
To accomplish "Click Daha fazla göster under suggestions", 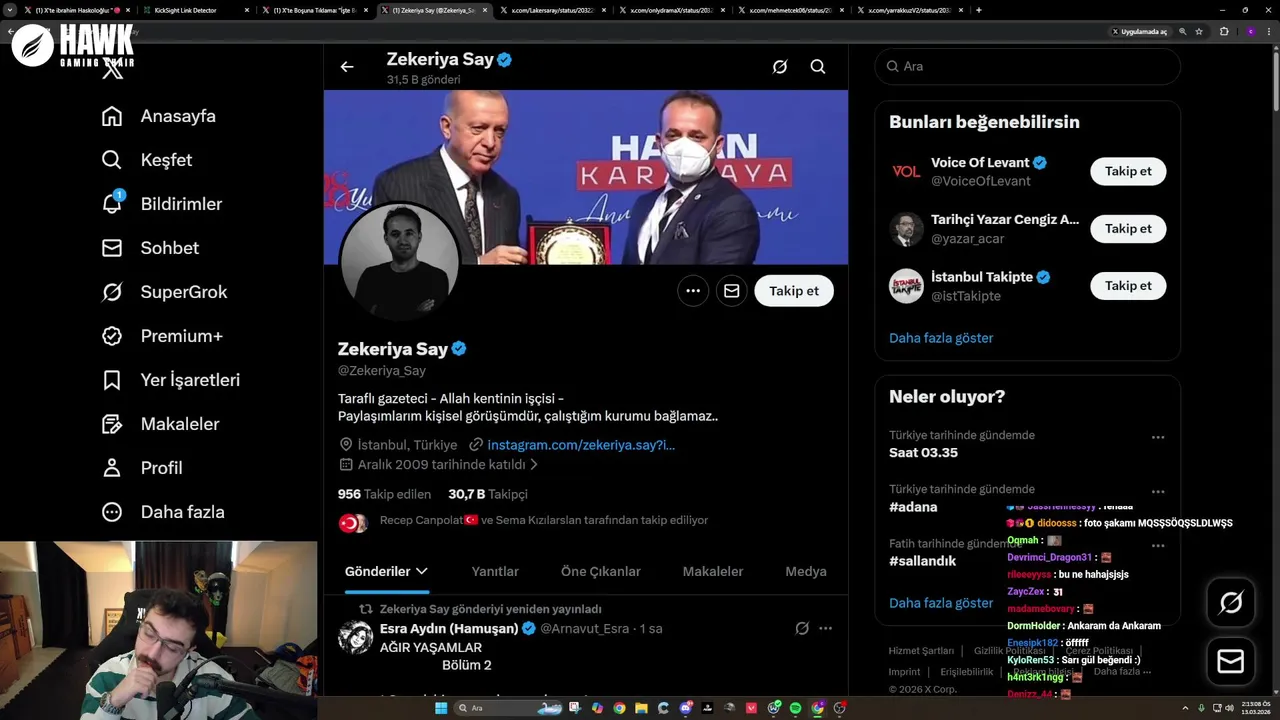I will [941, 338].
